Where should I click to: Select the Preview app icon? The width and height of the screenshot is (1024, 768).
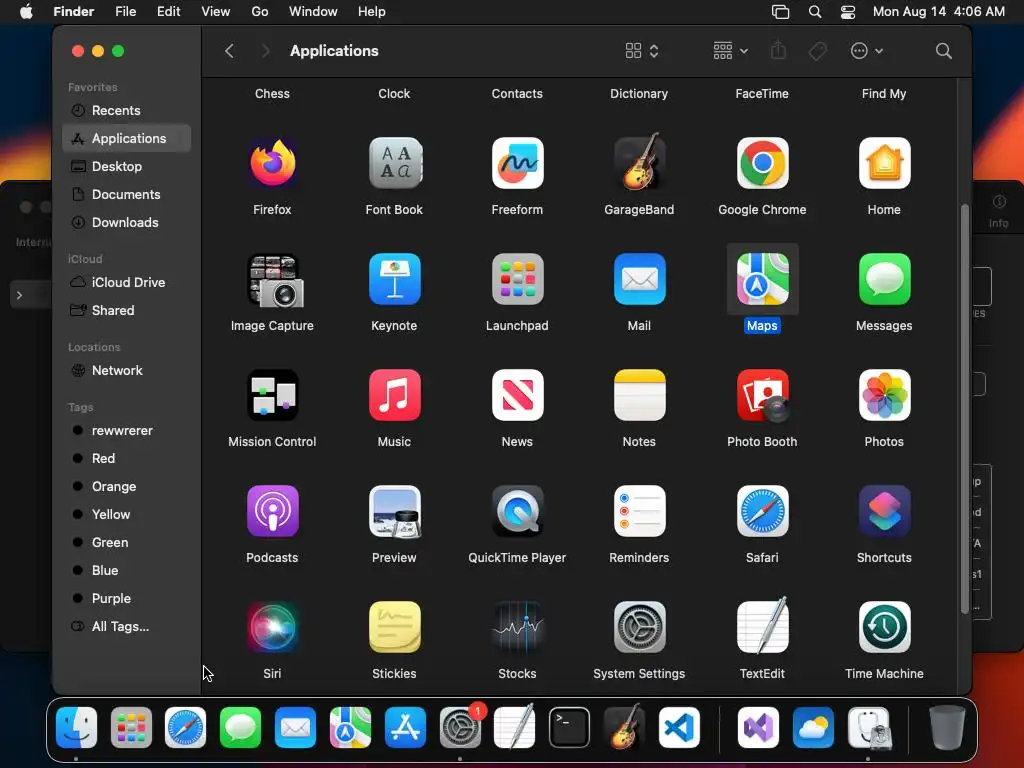click(x=394, y=511)
